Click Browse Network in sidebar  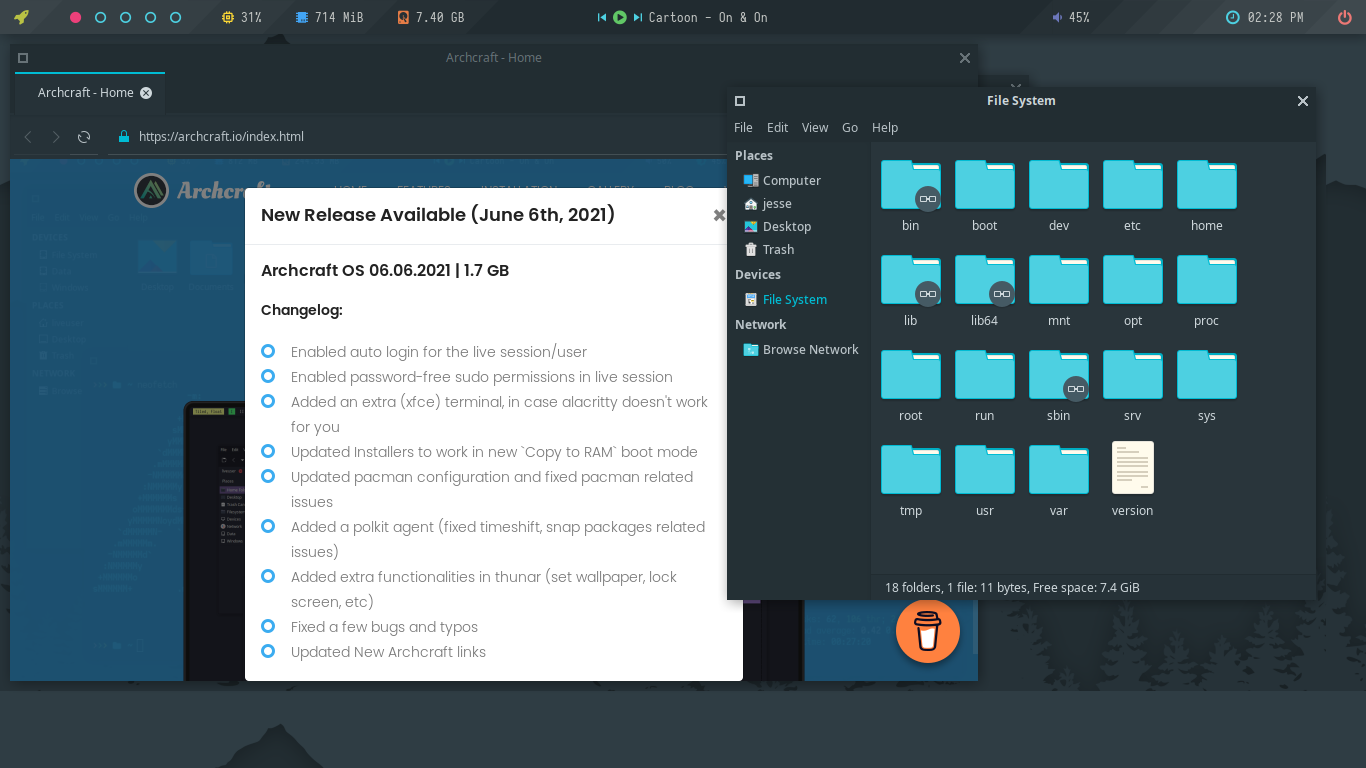click(x=799, y=349)
